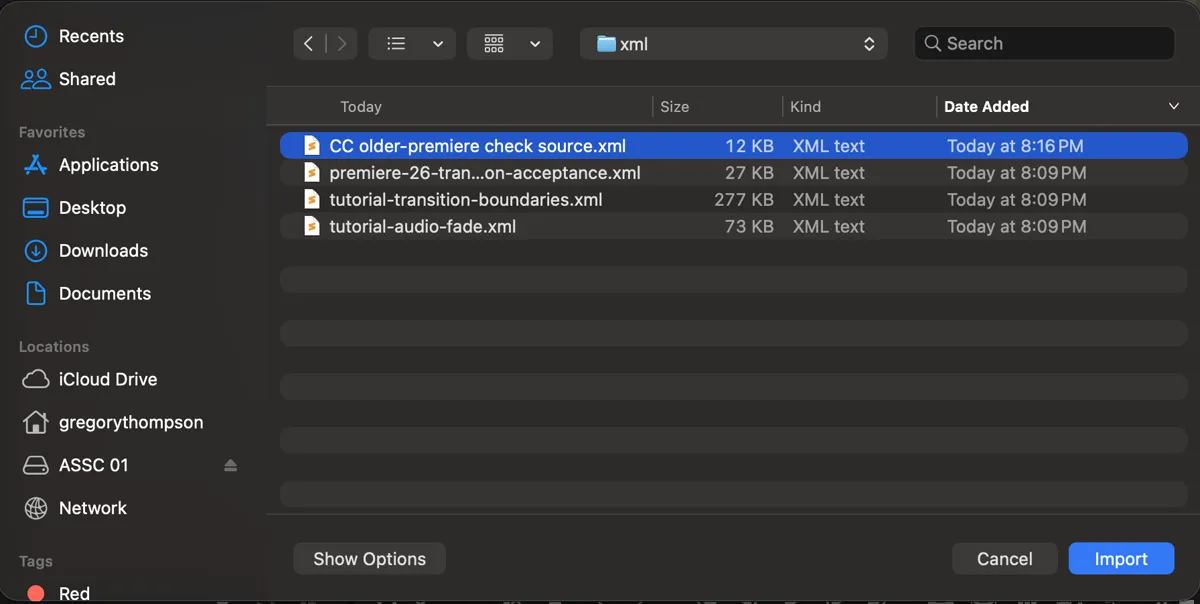The width and height of the screenshot is (1200, 604).
Task: Sort by the Date Added column header
Action: click(x=987, y=107)
